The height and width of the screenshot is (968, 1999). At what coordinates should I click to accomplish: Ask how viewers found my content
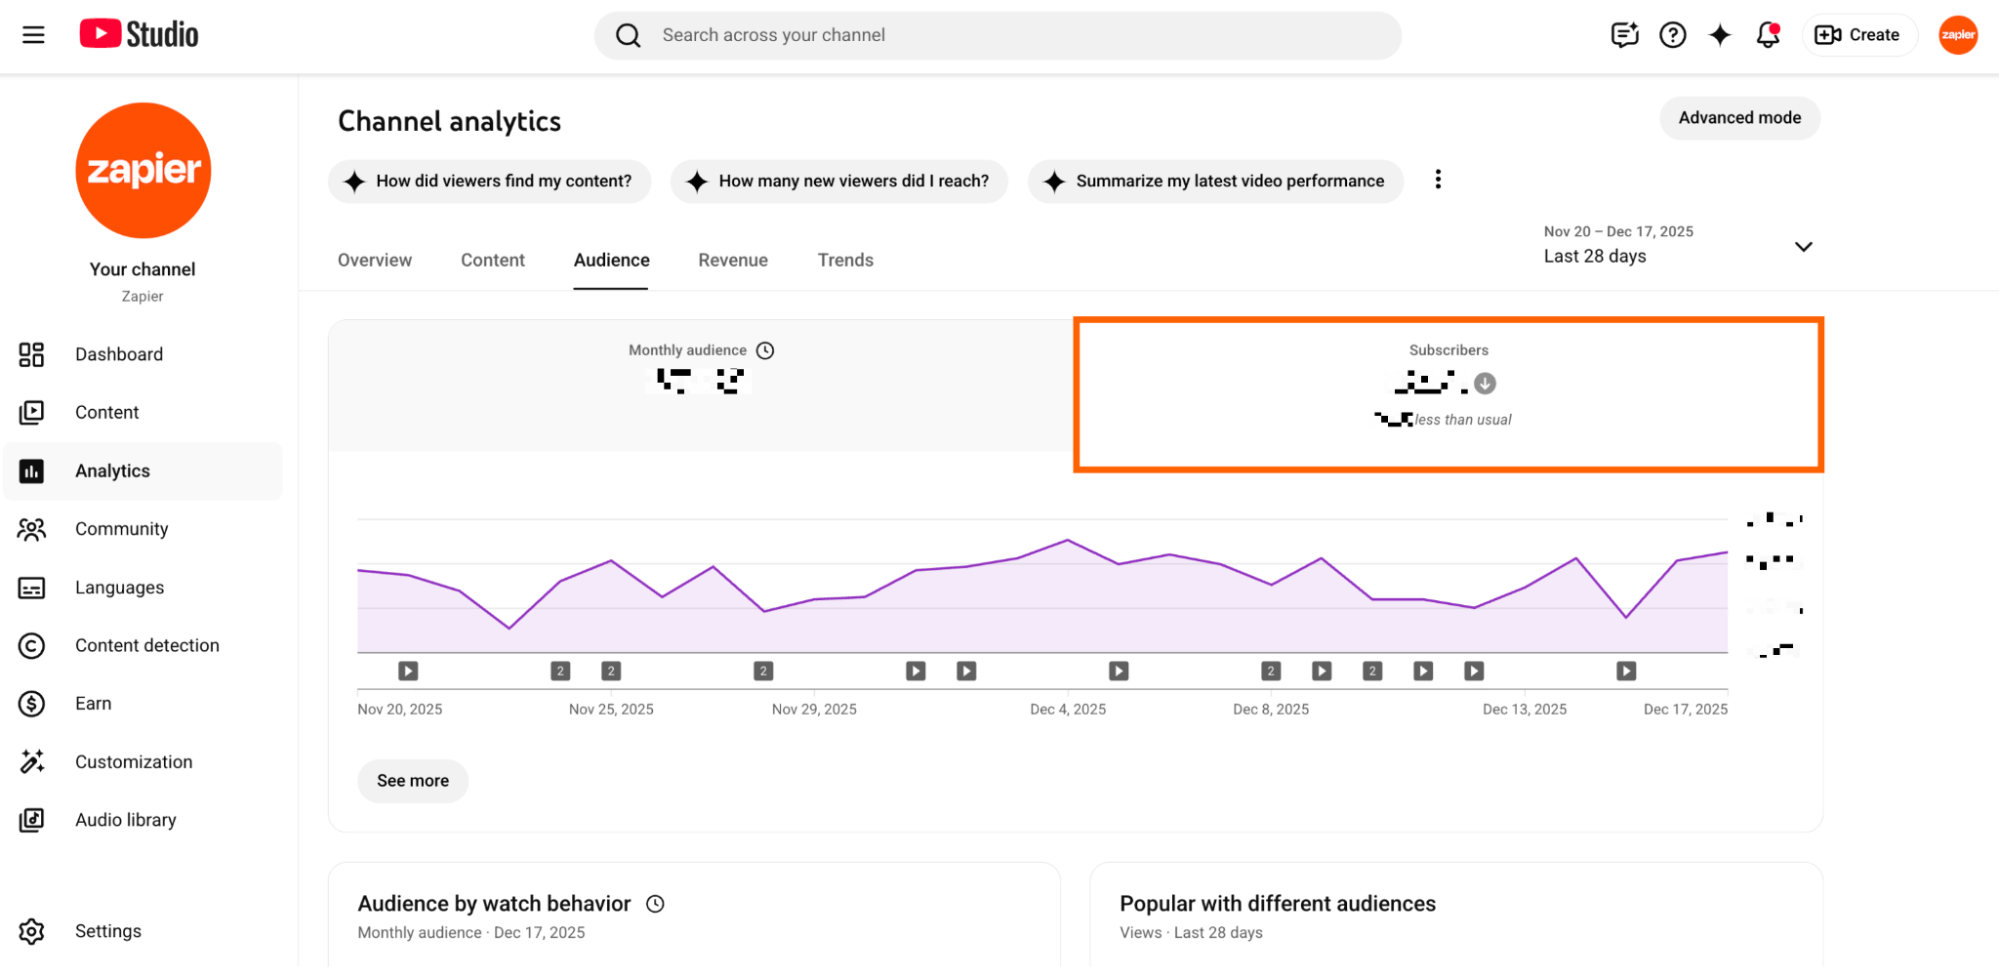point(489,181)
